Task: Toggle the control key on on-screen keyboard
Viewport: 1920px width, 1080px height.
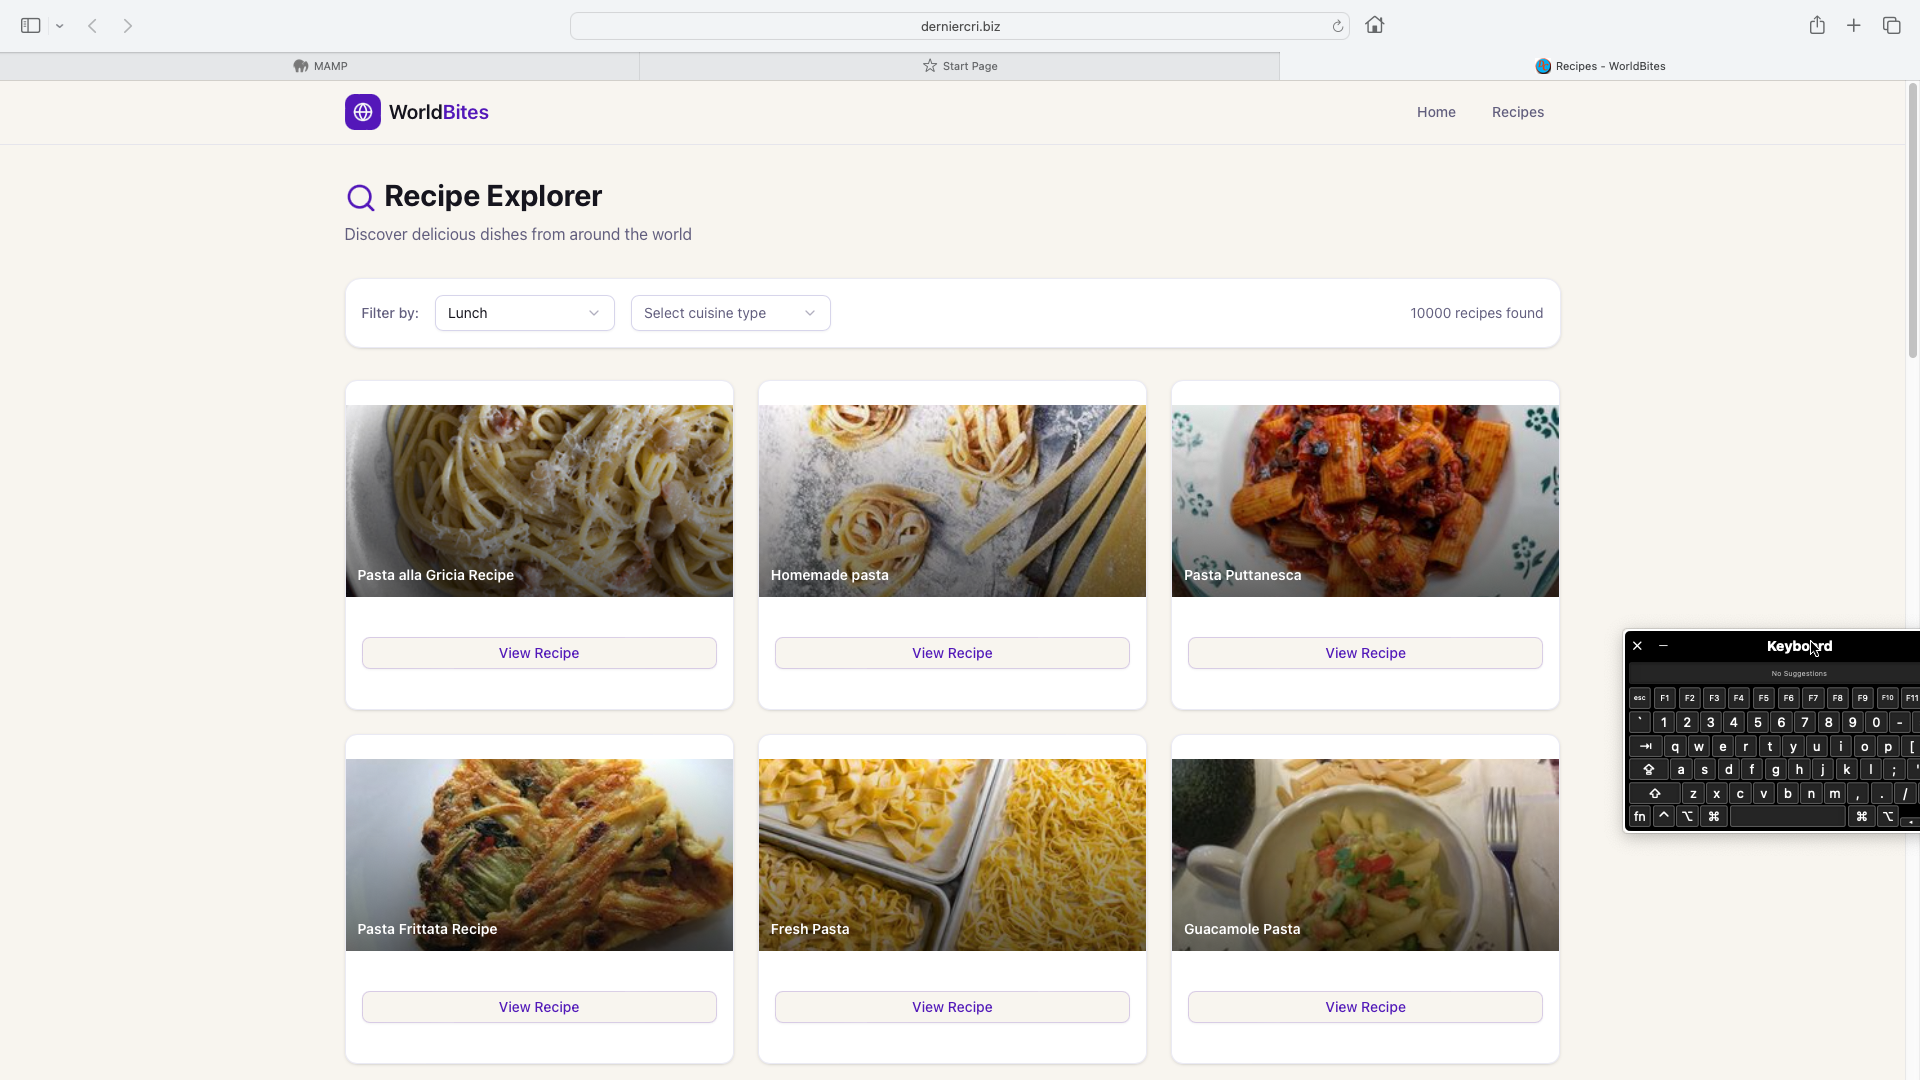Action: click(x=1664, y=816)
